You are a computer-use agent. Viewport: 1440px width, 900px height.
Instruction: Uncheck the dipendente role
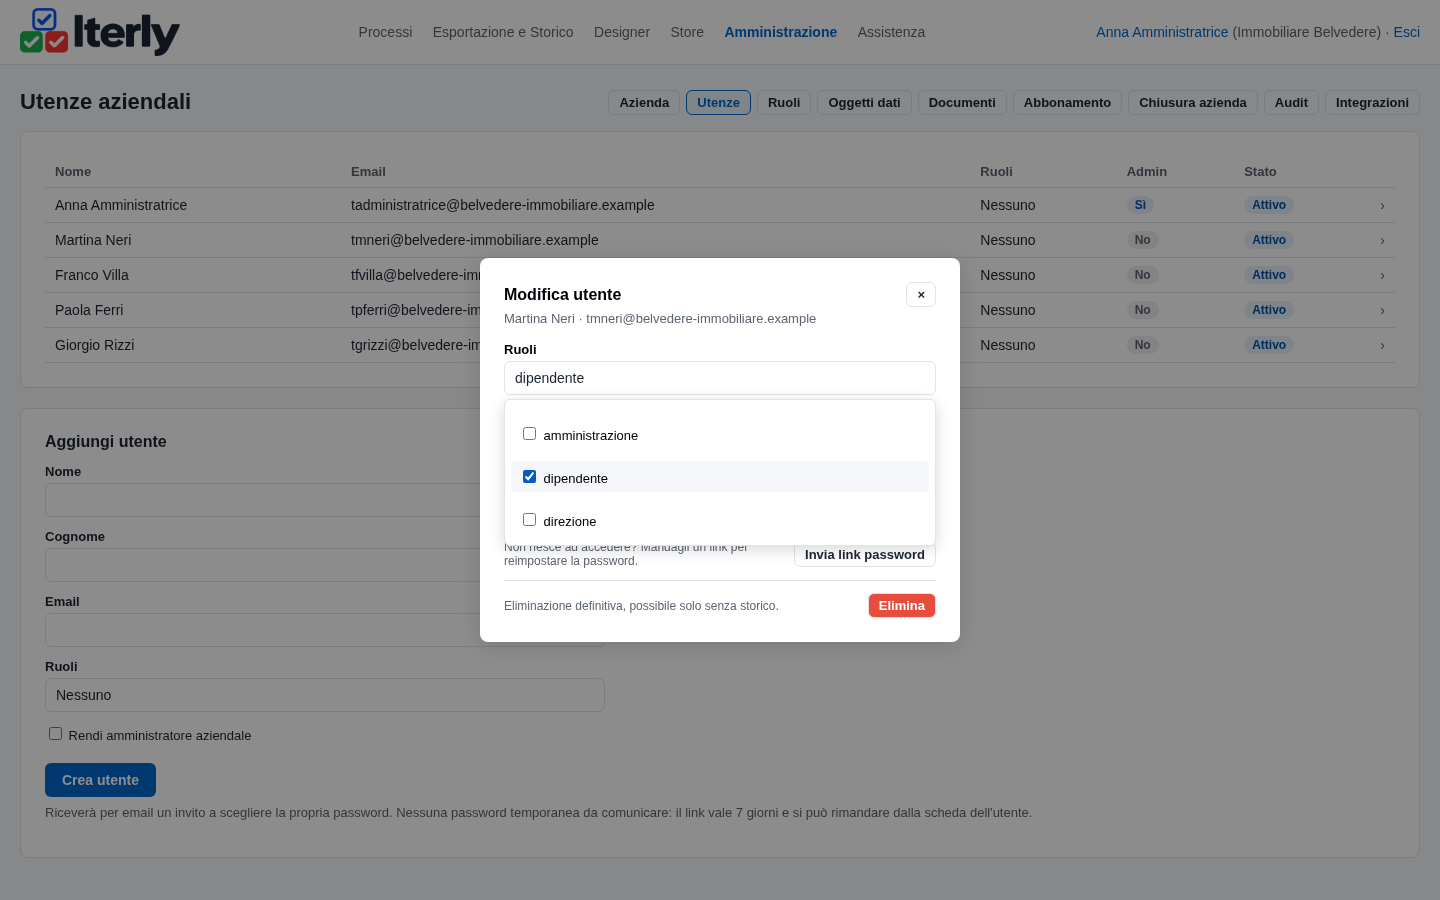[530, 477]
